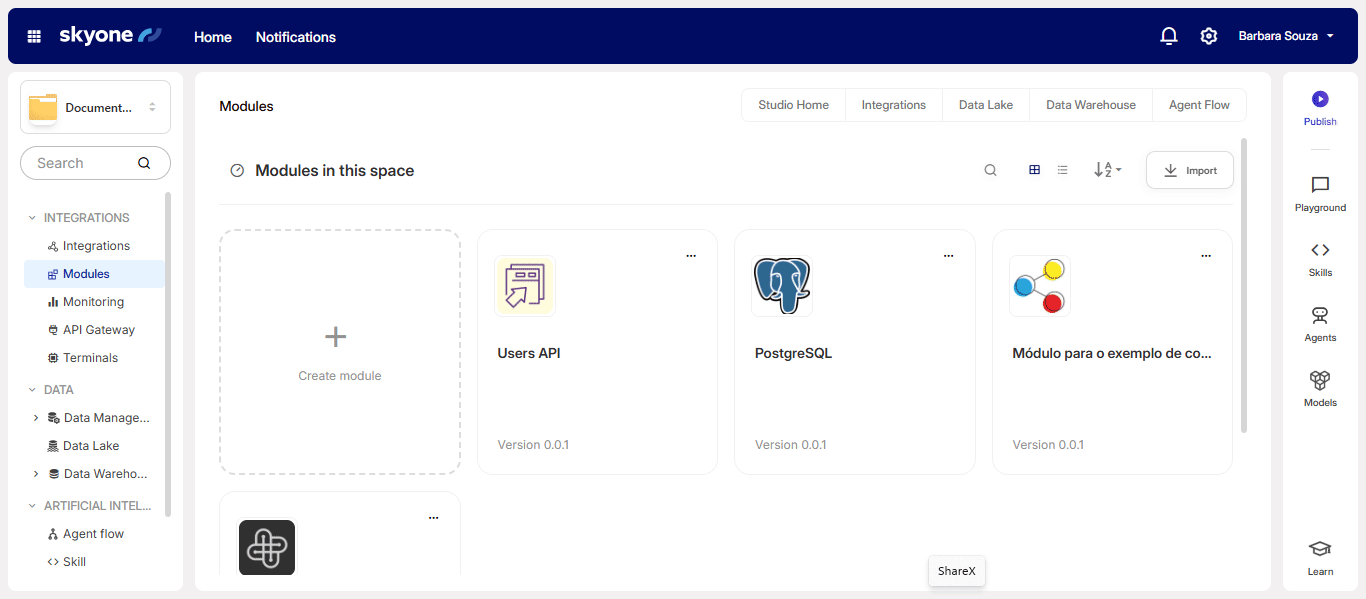Open the Models cube icon
Viewport: 1366px width, 599px height.
(x=1320, y=381)
